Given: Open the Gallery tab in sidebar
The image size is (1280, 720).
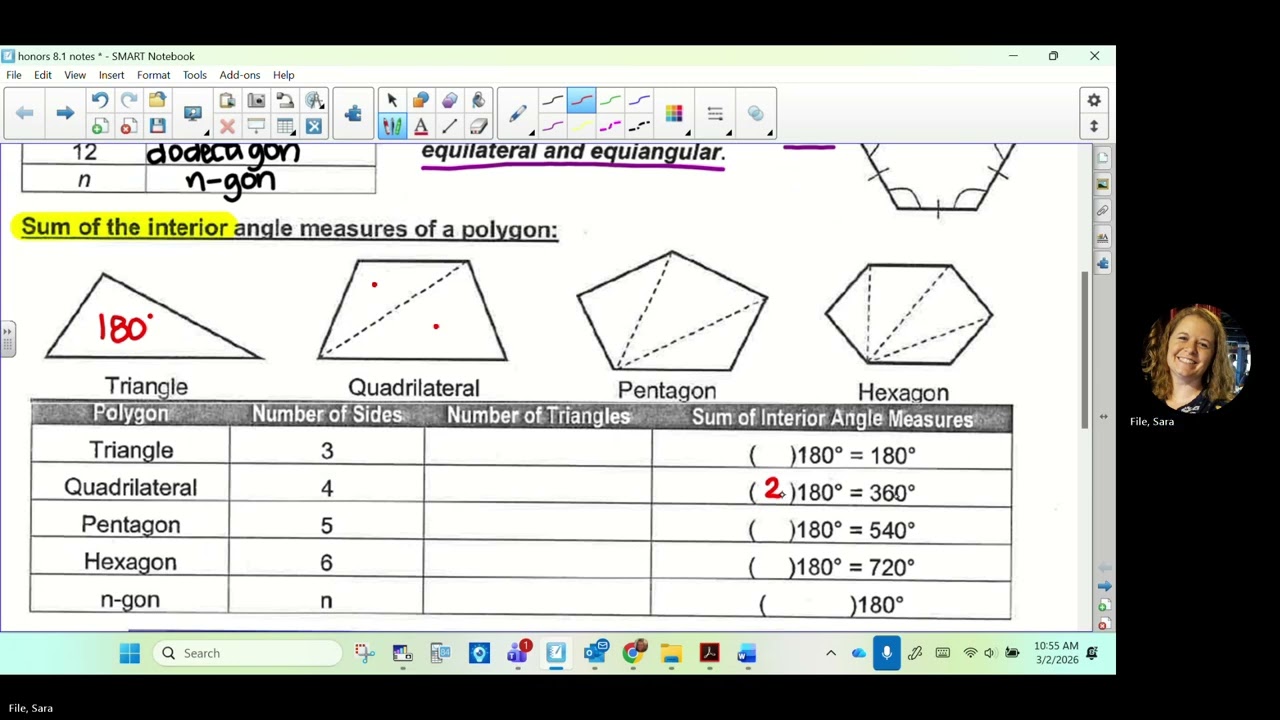Looking at the screenshot, I should tap(1103, 184).
